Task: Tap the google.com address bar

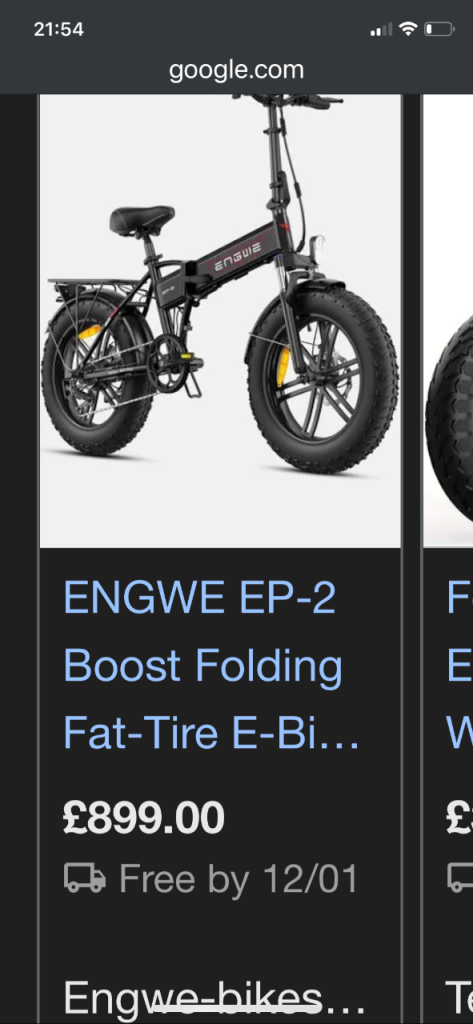Action: pyautogui.click(x=236, y=70)
